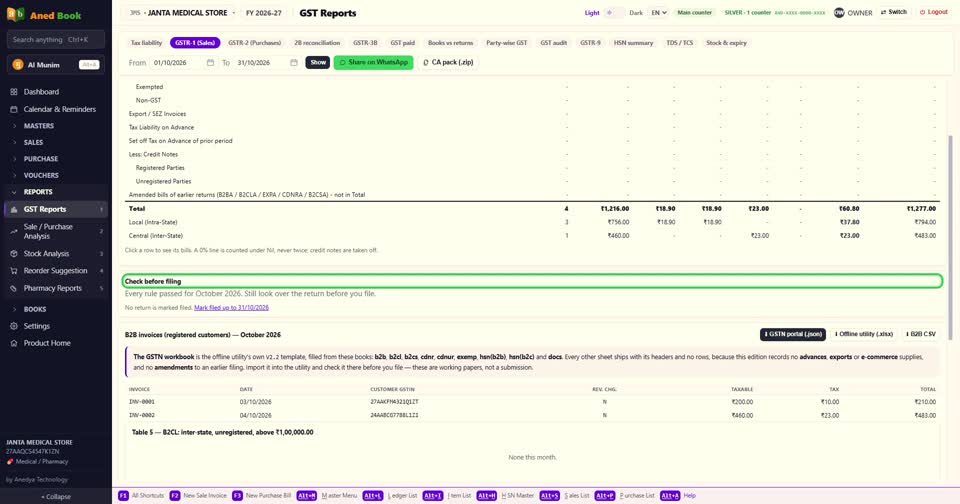Screen dimensions: 960x504
Task: Download Offline utility (.xlsx) file
Action: click(x=864, y=334)
